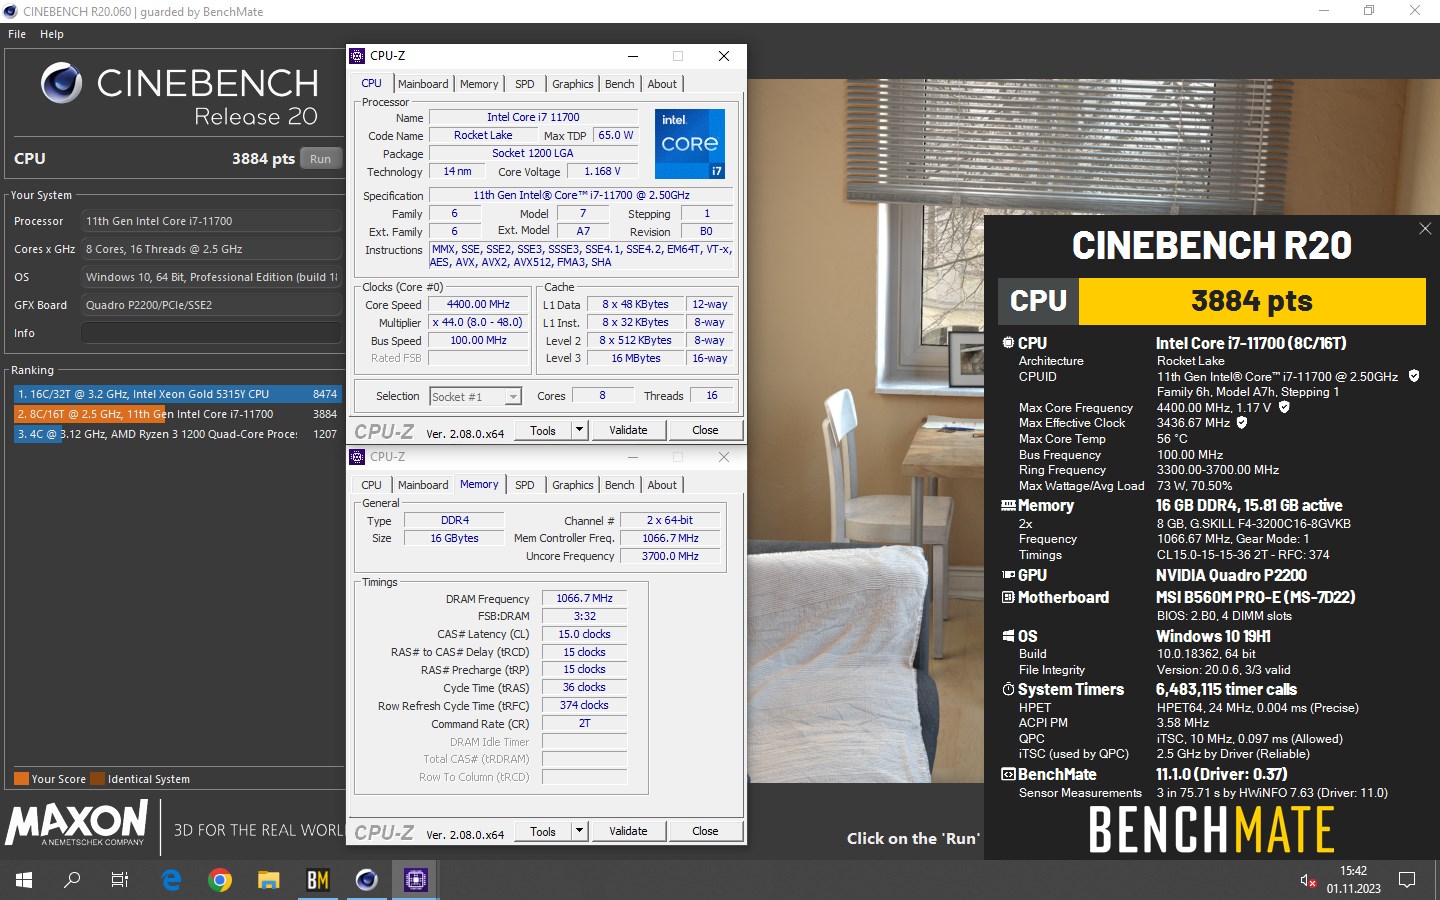Click the CPU-Z icon in upper title bar
Screen dimensions: 1440x900
coord(357,56)
